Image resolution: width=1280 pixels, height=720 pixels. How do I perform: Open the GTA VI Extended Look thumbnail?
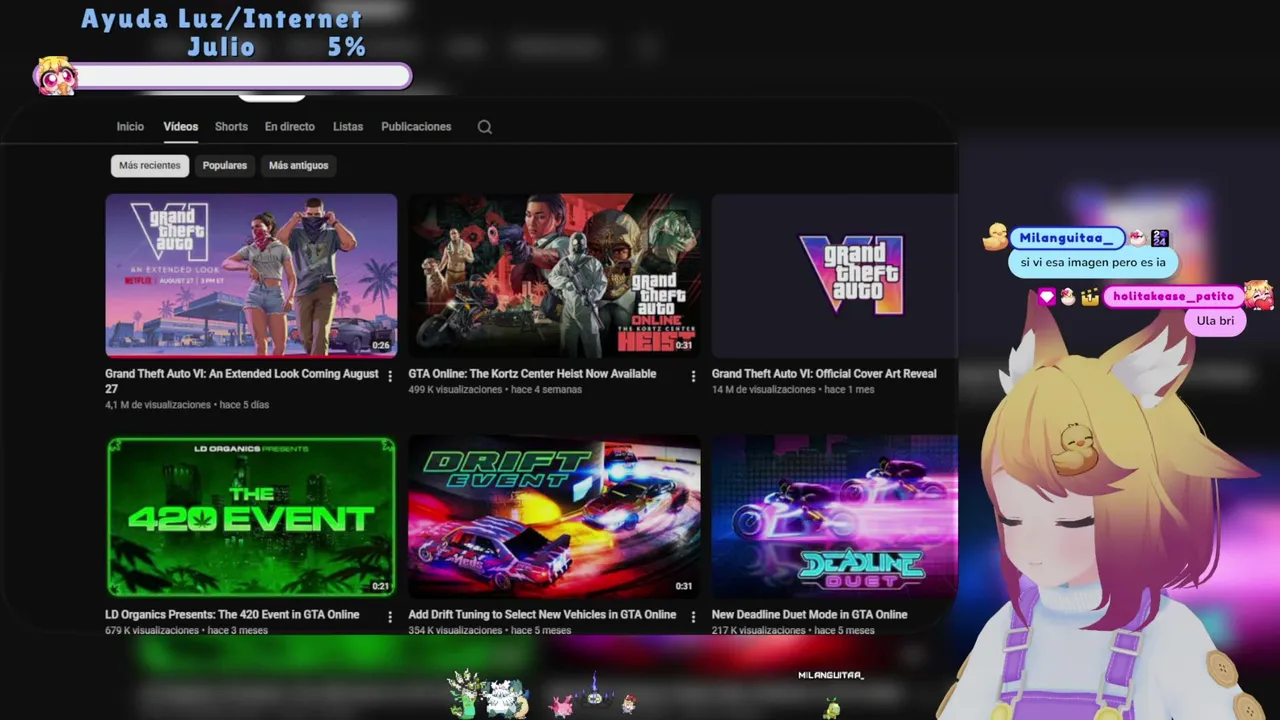click(251, 275)
